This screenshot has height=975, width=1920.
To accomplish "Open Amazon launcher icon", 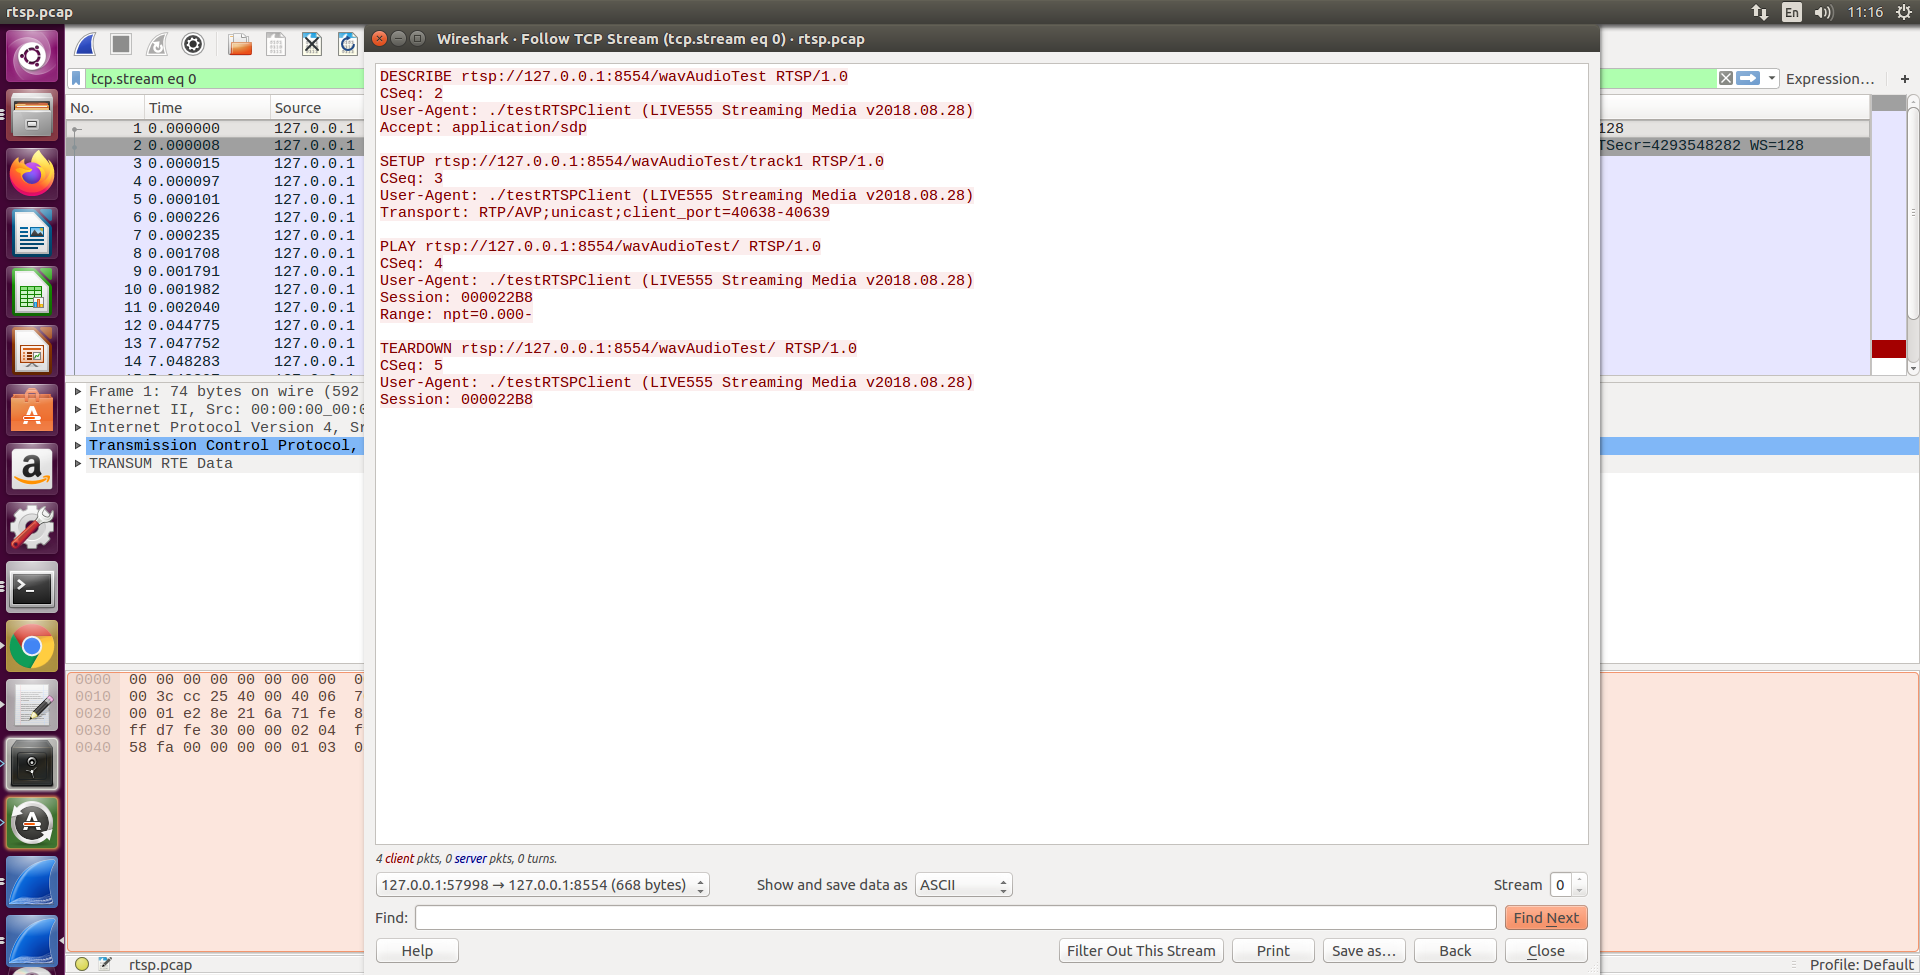I will [x=32, y=469].
